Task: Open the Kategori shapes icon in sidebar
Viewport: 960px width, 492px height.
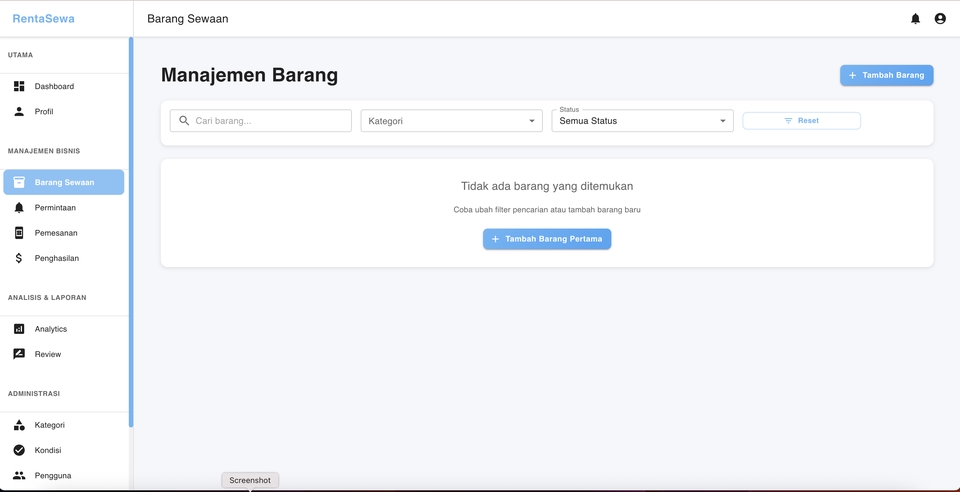Action: pyautogui.click(x=19, y=425)
